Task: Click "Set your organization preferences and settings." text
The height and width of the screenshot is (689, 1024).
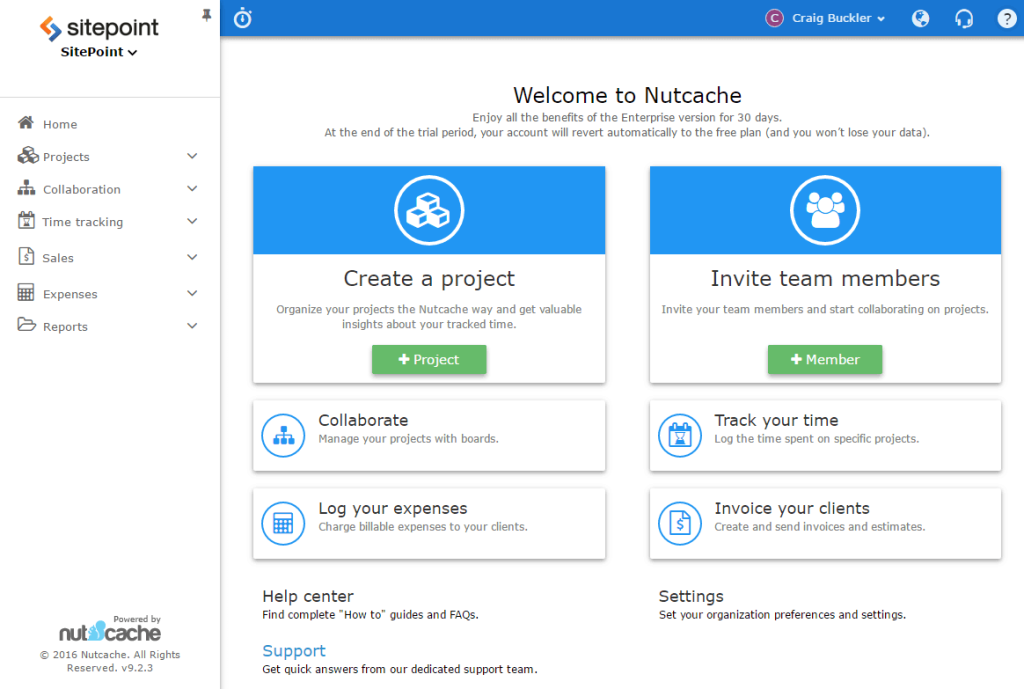Action: [782, 615]
